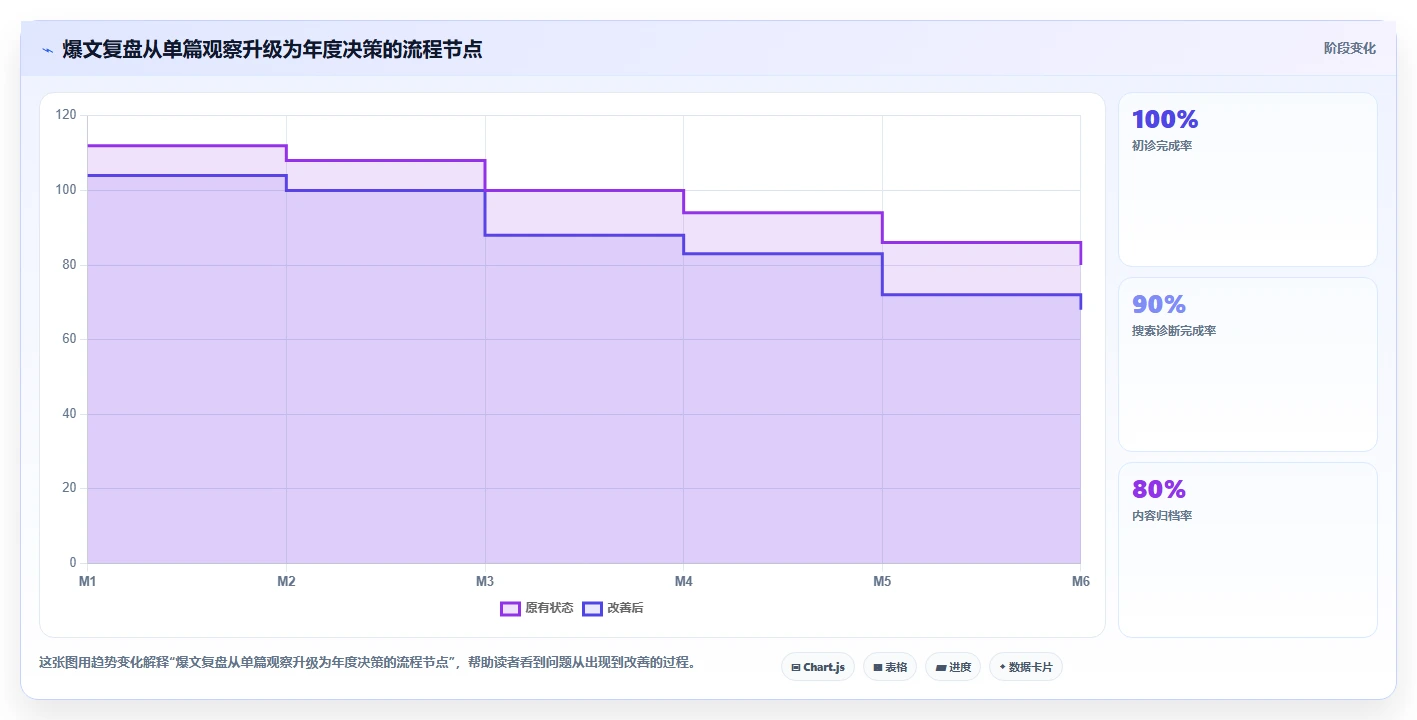Click the purple 原有状态 legend swatch
This screenshot has width=1417, height=720.
click(x=510, y=608)
